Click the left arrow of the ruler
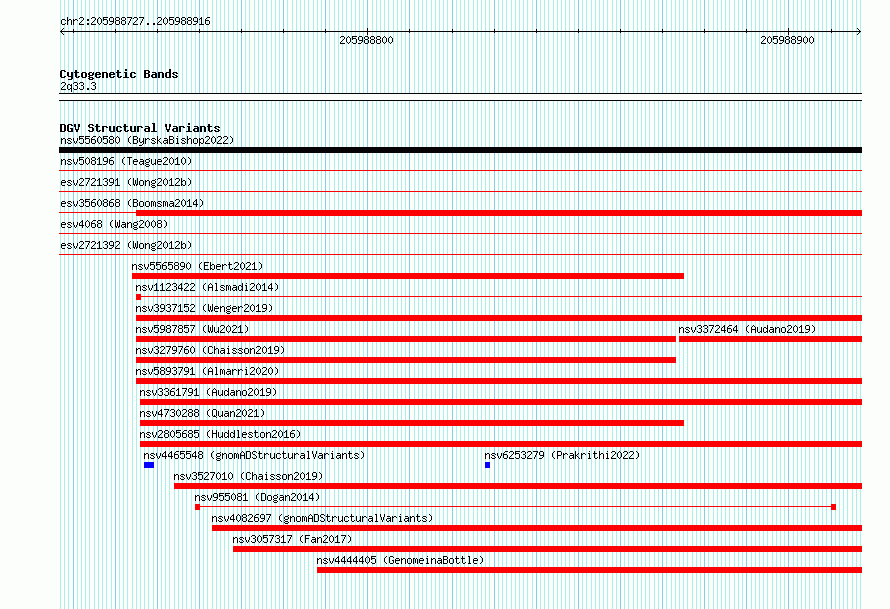890x609 pixels. (x=62, y=31)
